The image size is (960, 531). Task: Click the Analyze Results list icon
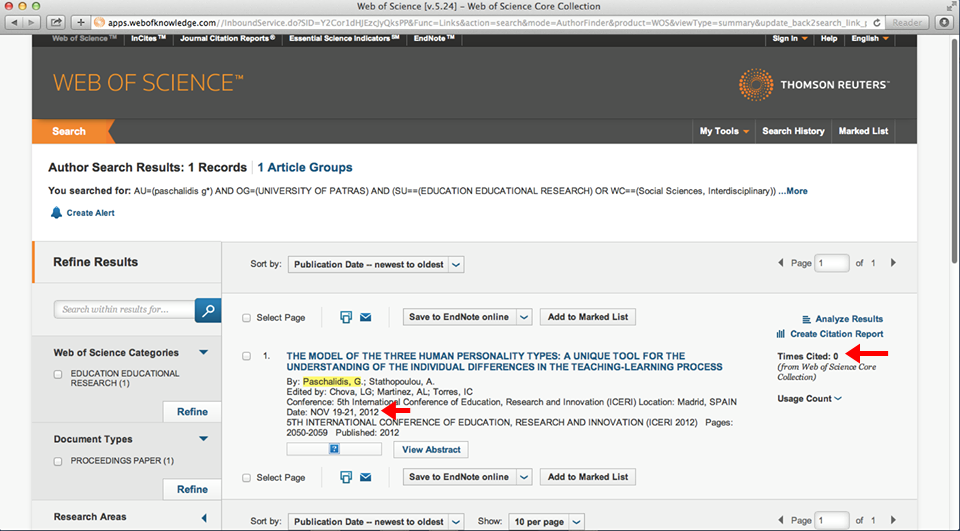click(806, 319)
